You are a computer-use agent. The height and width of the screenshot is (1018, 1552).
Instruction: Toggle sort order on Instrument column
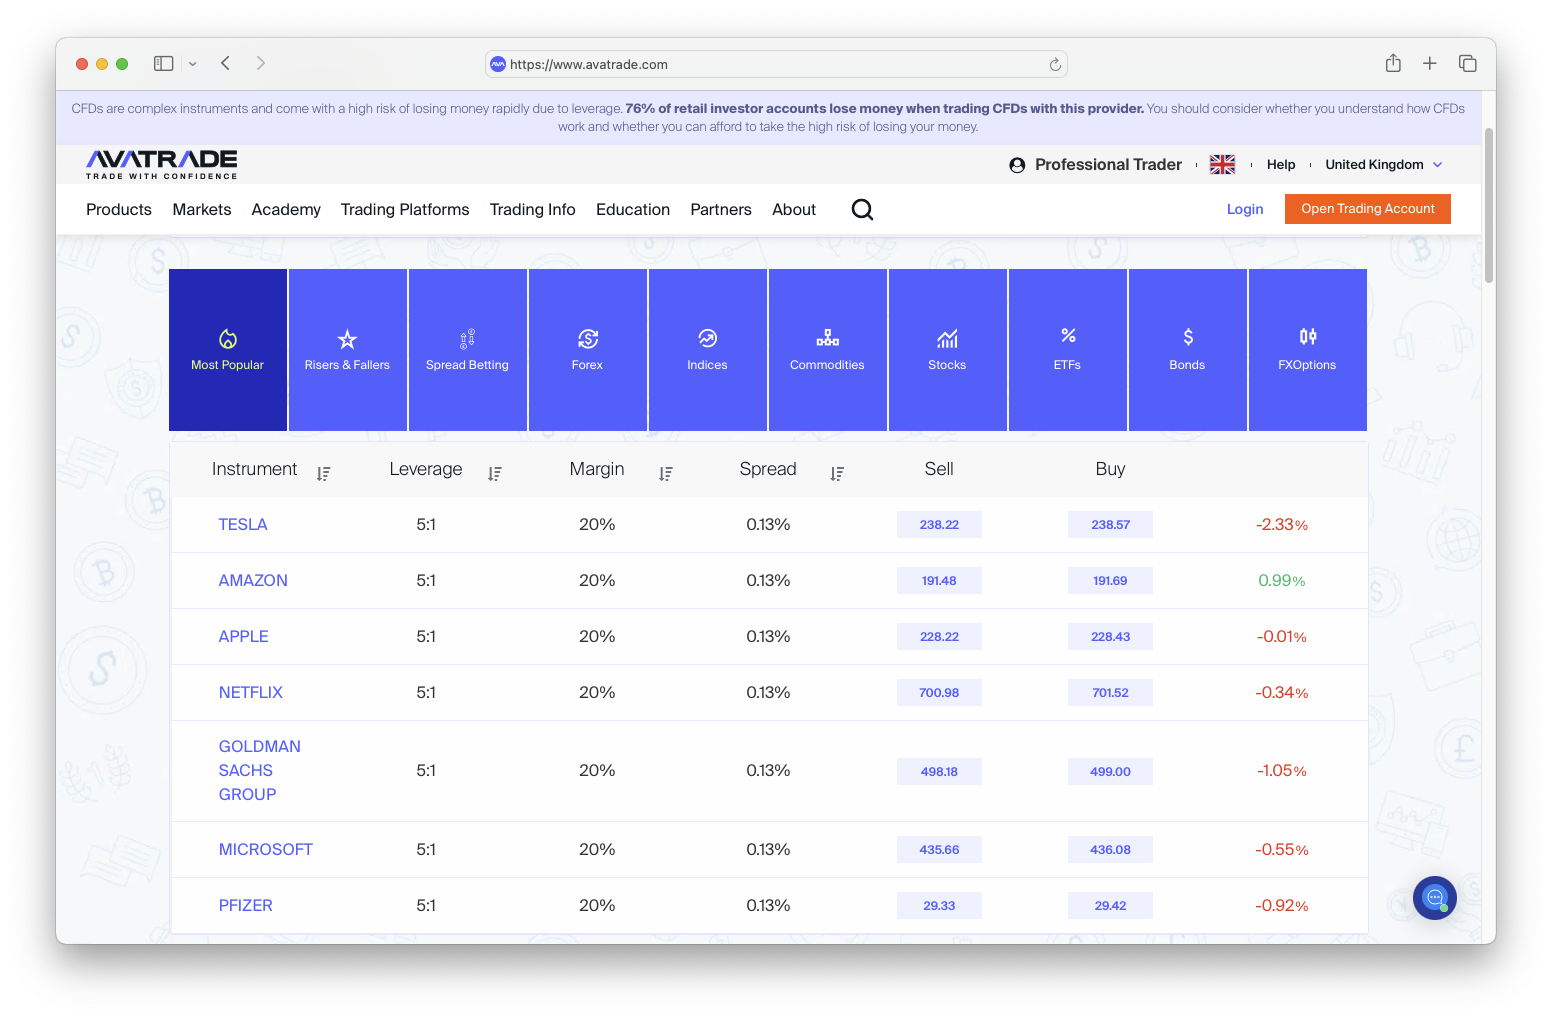(323, 474)
